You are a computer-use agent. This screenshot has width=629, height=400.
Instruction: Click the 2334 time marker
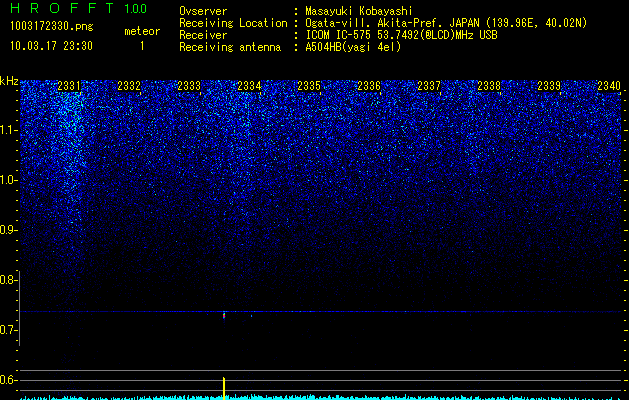coord(249,86)
